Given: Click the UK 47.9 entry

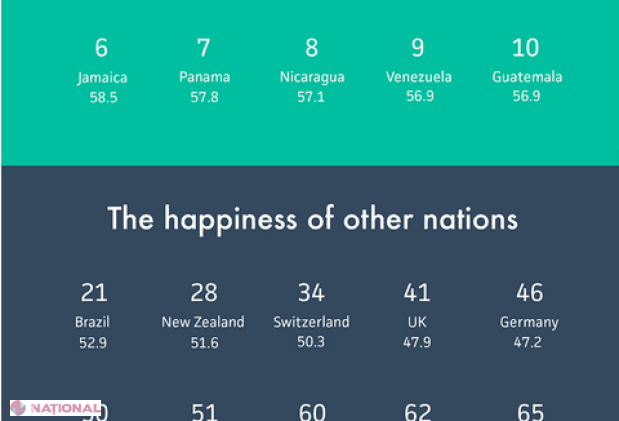Looking at the screenshot, I should pos(417,316).
